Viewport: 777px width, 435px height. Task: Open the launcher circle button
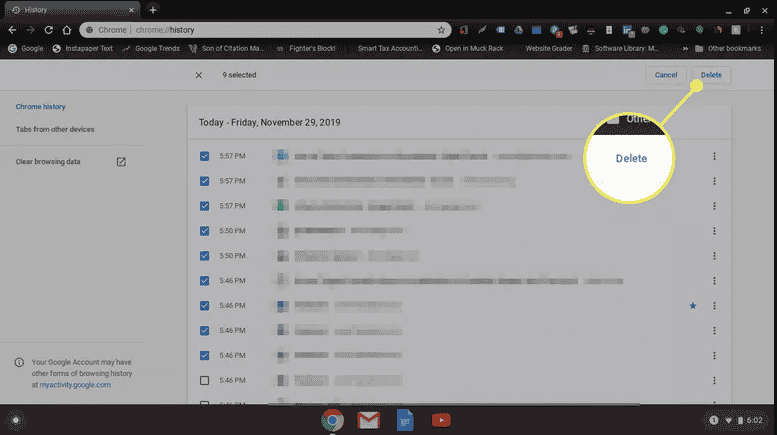(16, 420)
